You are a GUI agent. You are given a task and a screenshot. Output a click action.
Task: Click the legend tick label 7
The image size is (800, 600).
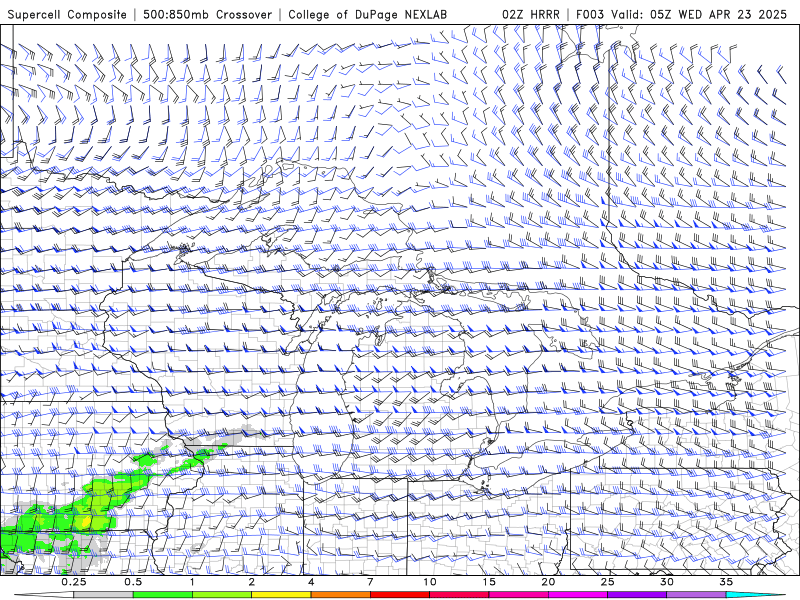tap(370, 582)
